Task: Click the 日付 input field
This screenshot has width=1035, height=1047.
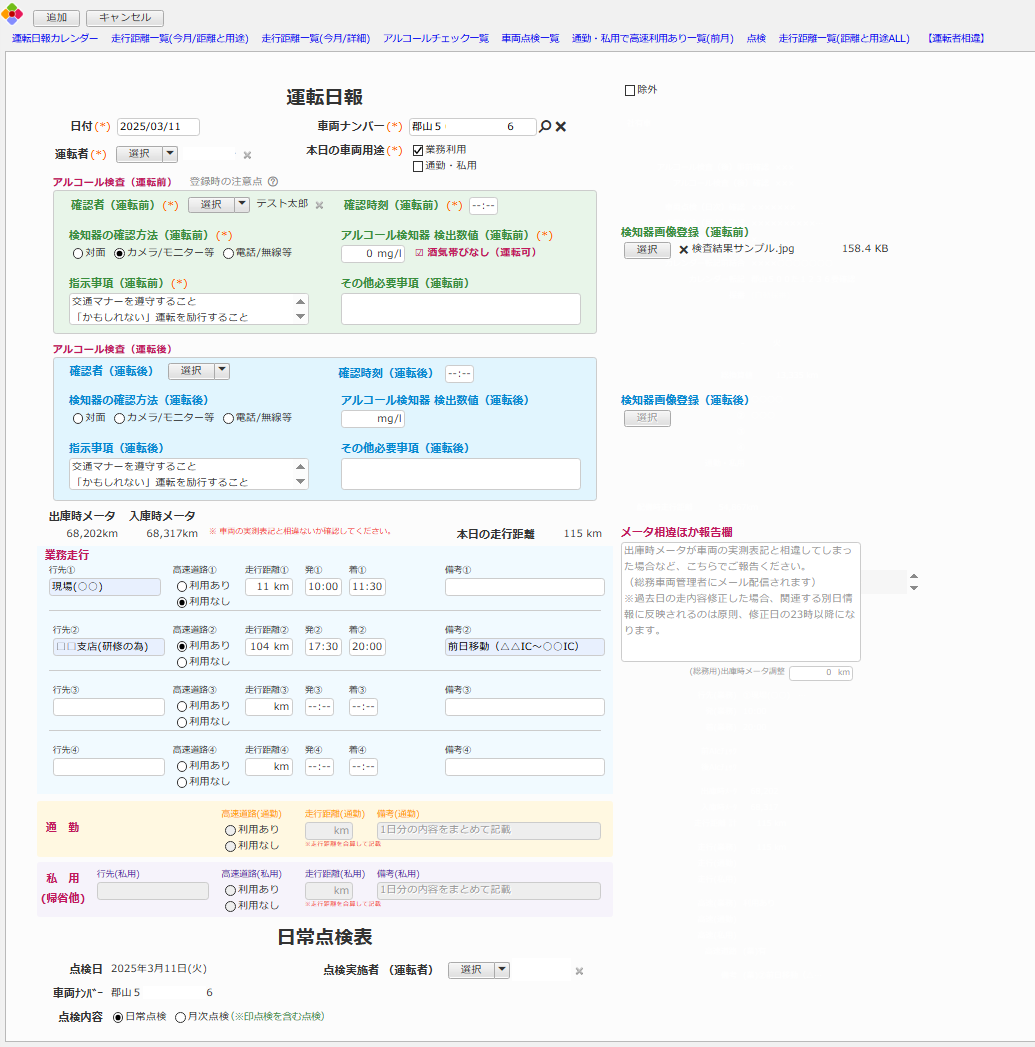Action: 158,127
